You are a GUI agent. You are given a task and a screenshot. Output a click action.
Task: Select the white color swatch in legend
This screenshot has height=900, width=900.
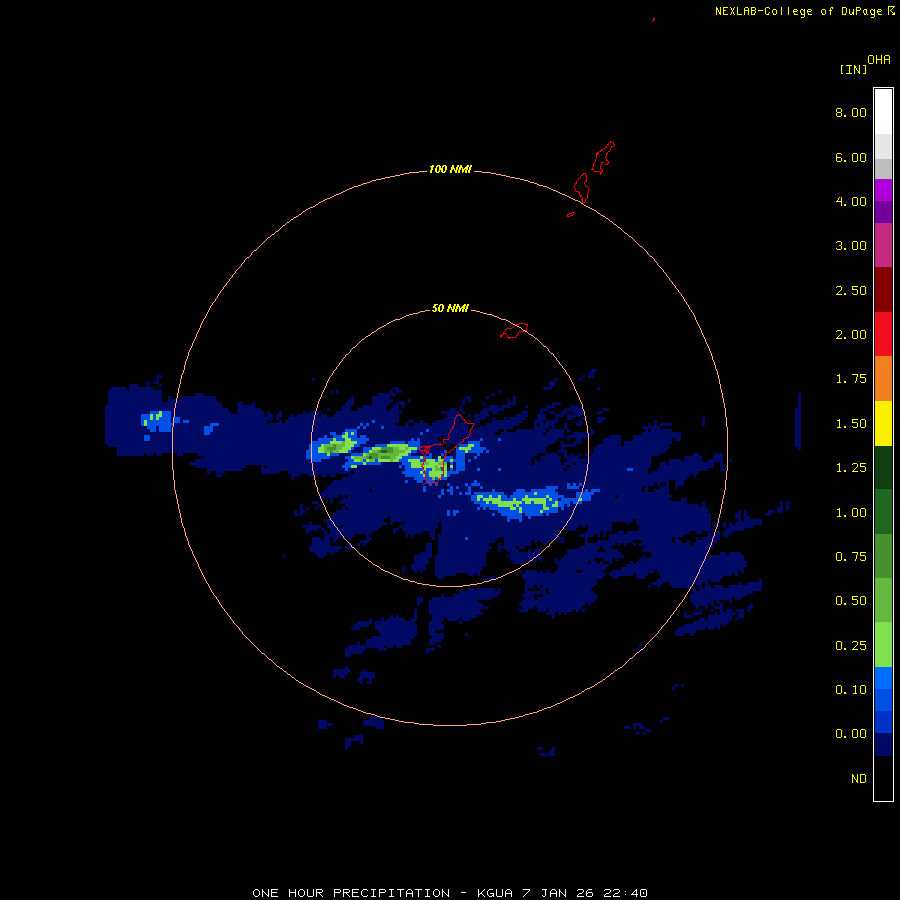pos(883,112)
